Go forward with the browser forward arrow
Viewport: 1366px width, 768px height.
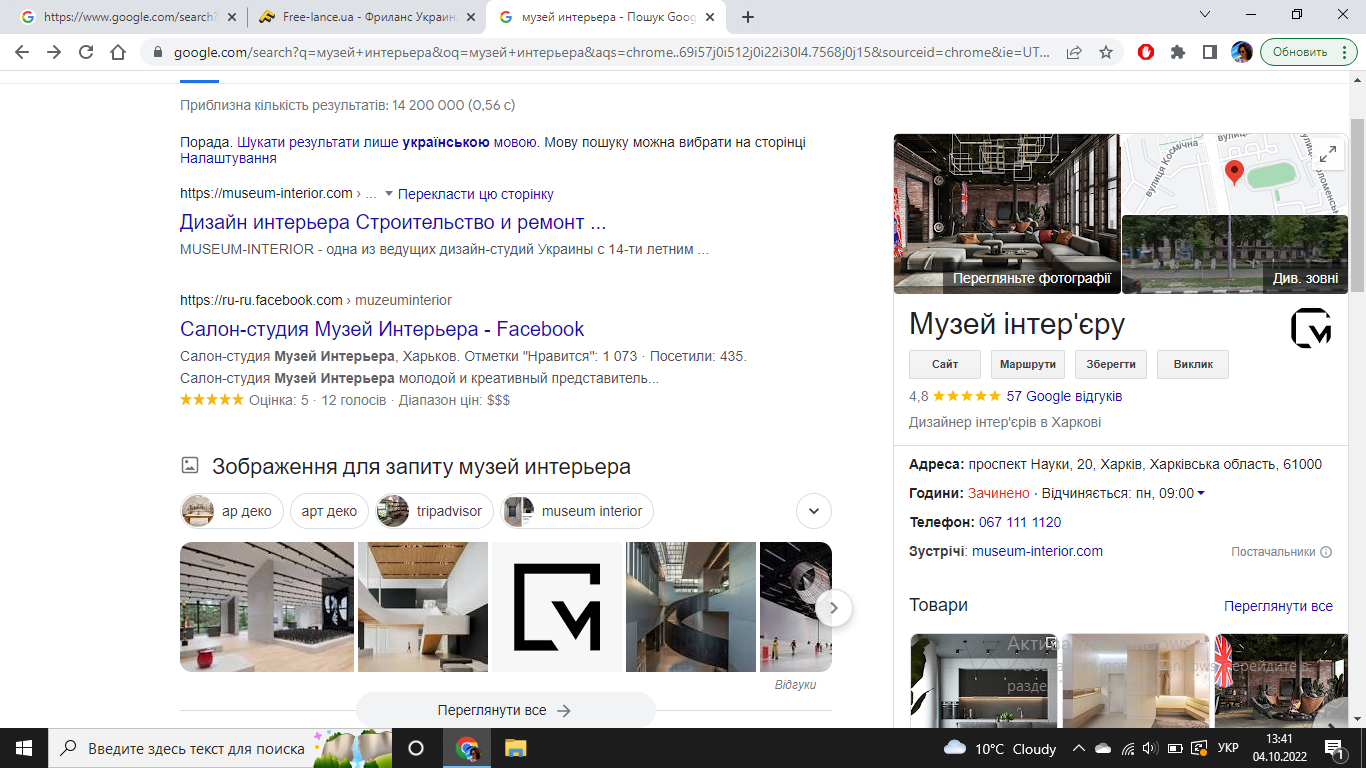pos(54,52)
